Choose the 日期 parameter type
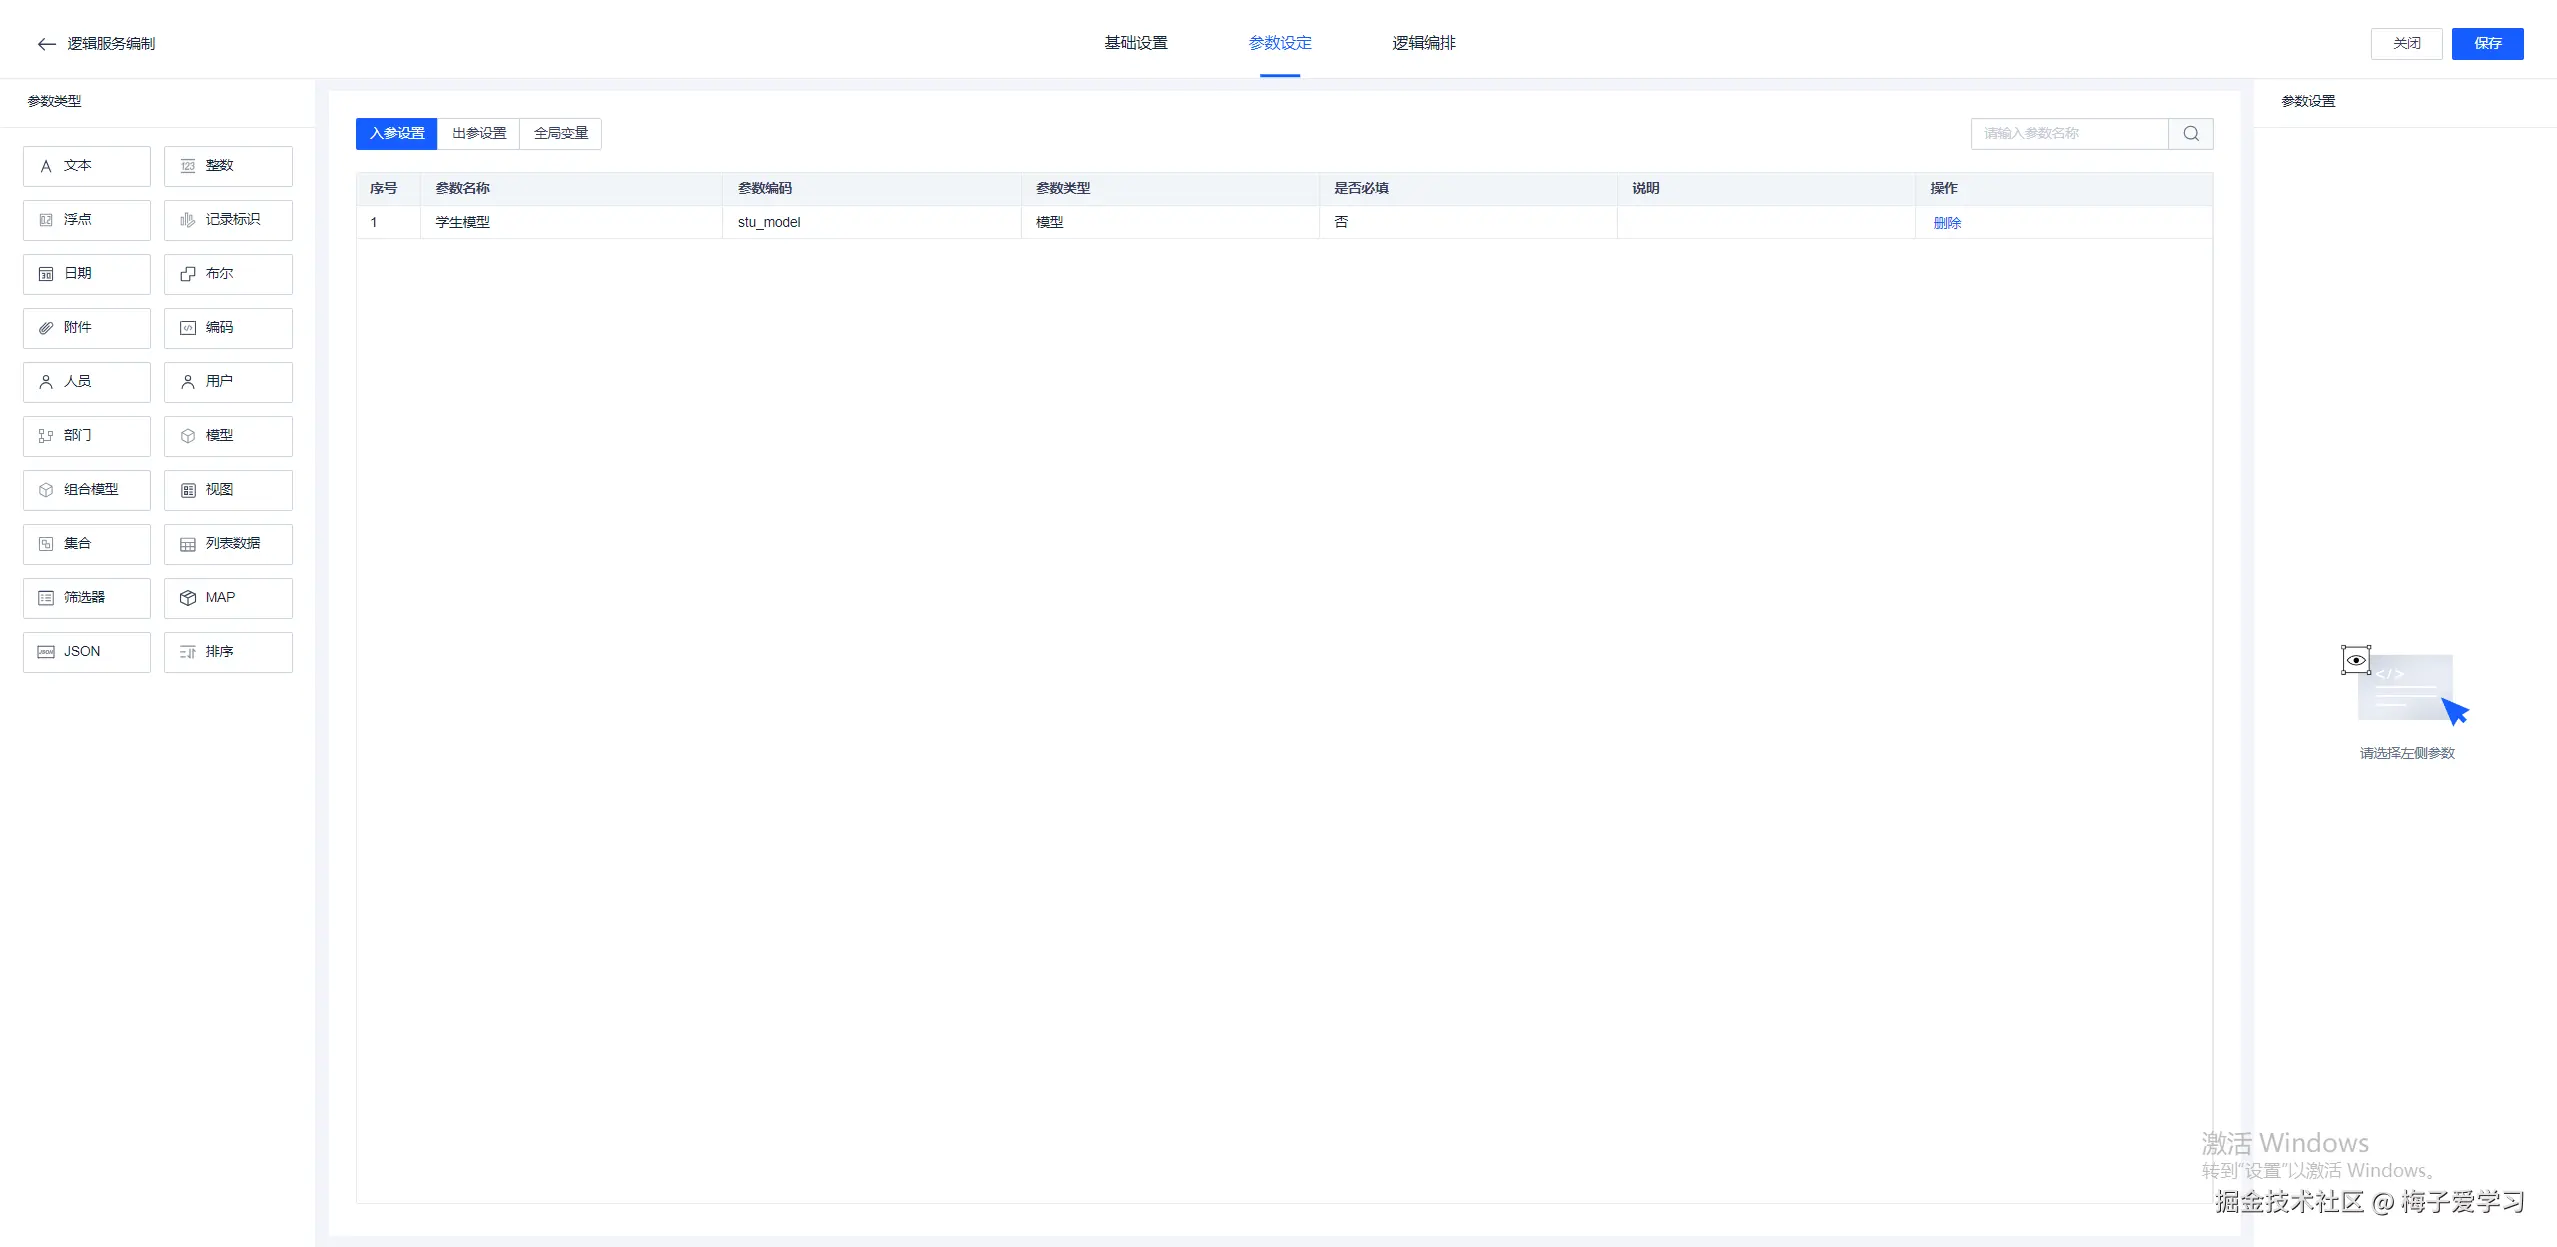The height and width of the screenshot is (1247, 2557). click(87, 274)
